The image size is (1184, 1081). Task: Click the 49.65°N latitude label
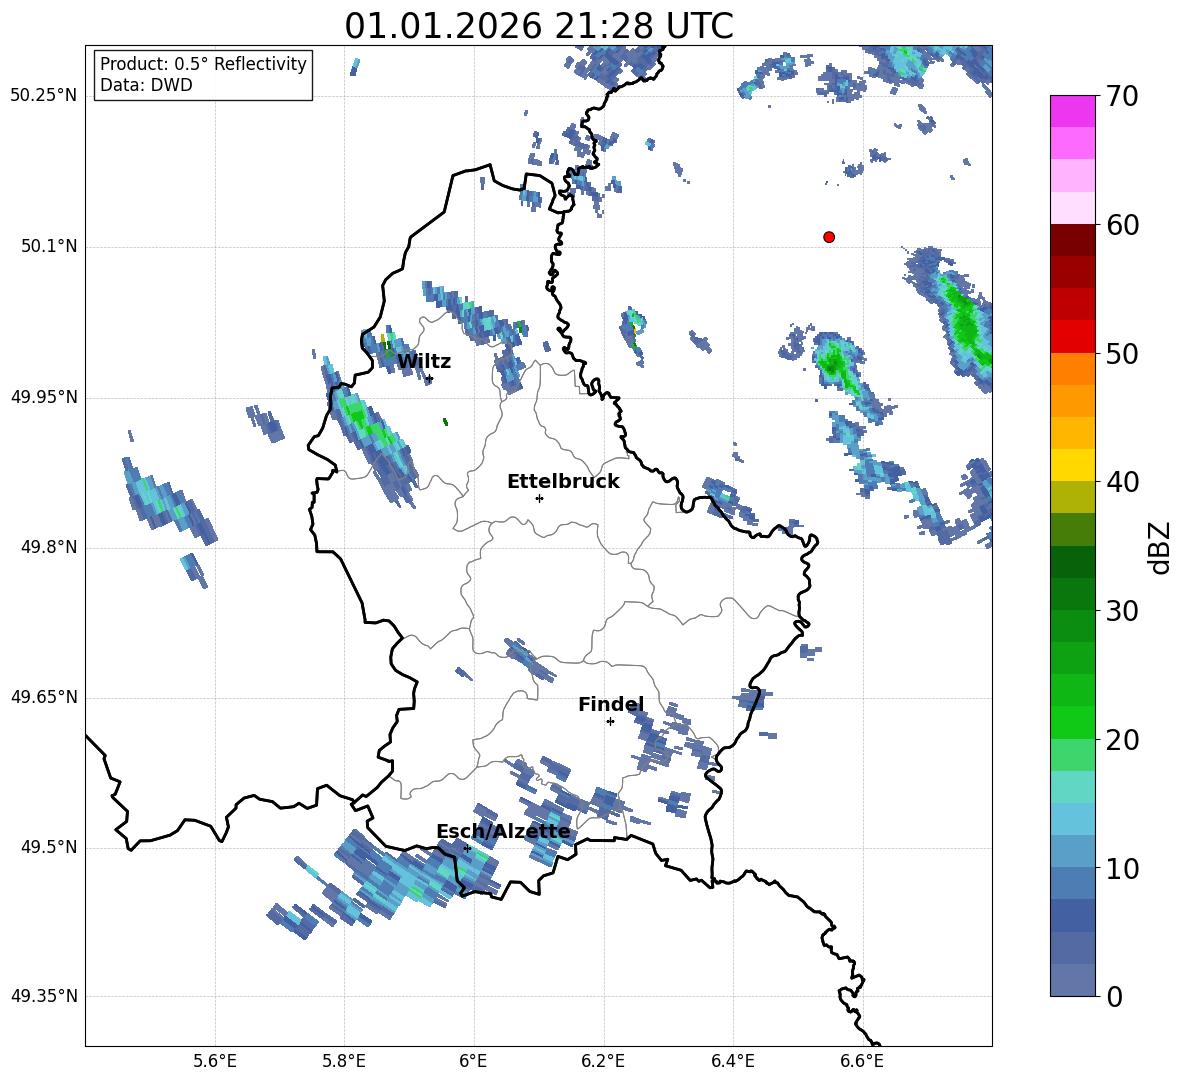pos(44,697)
